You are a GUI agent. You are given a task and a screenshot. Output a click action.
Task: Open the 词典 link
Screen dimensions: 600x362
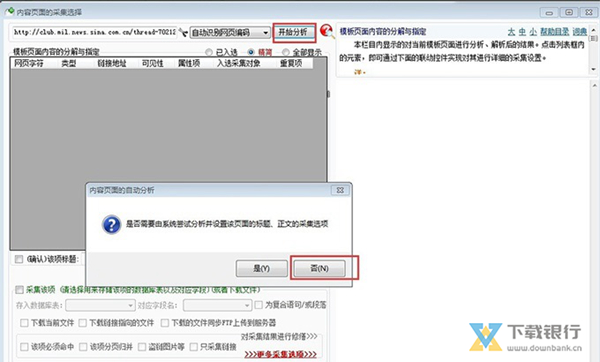tap(580, 32)
